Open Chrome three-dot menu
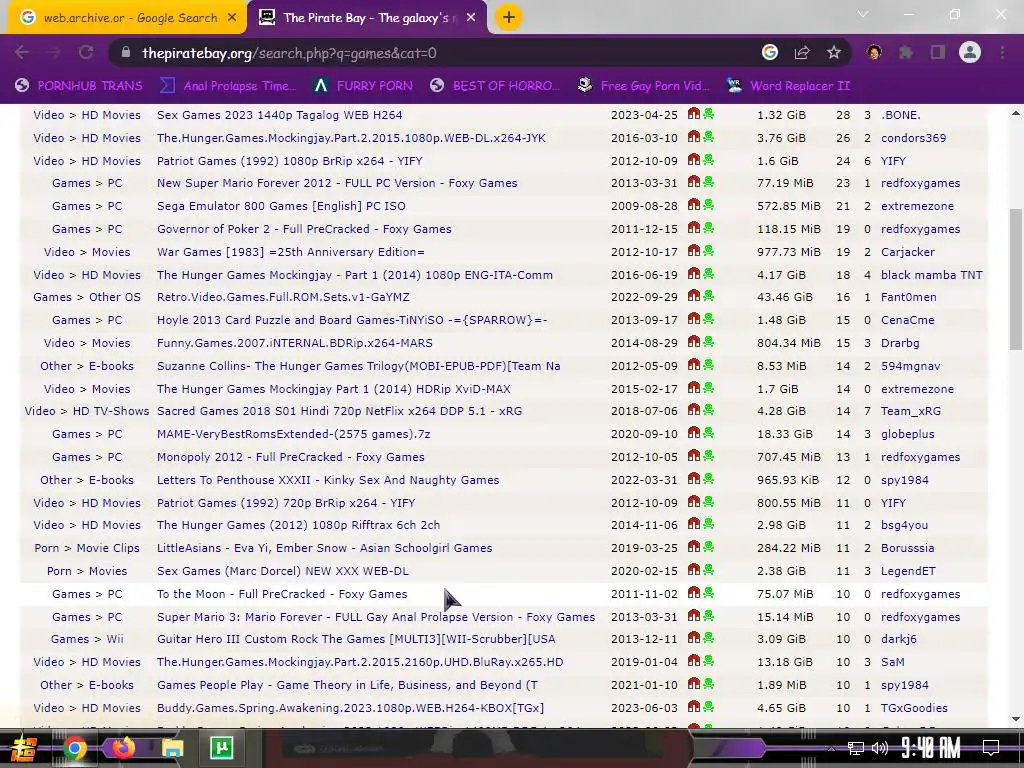The image size is (1024, 768). [x=1002, y=53]
